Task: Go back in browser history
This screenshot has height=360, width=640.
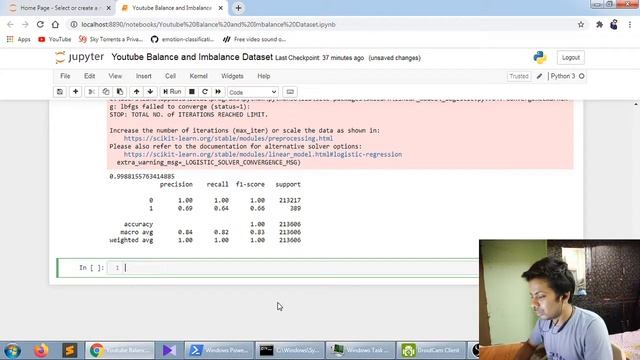Action: pos(10,24)
